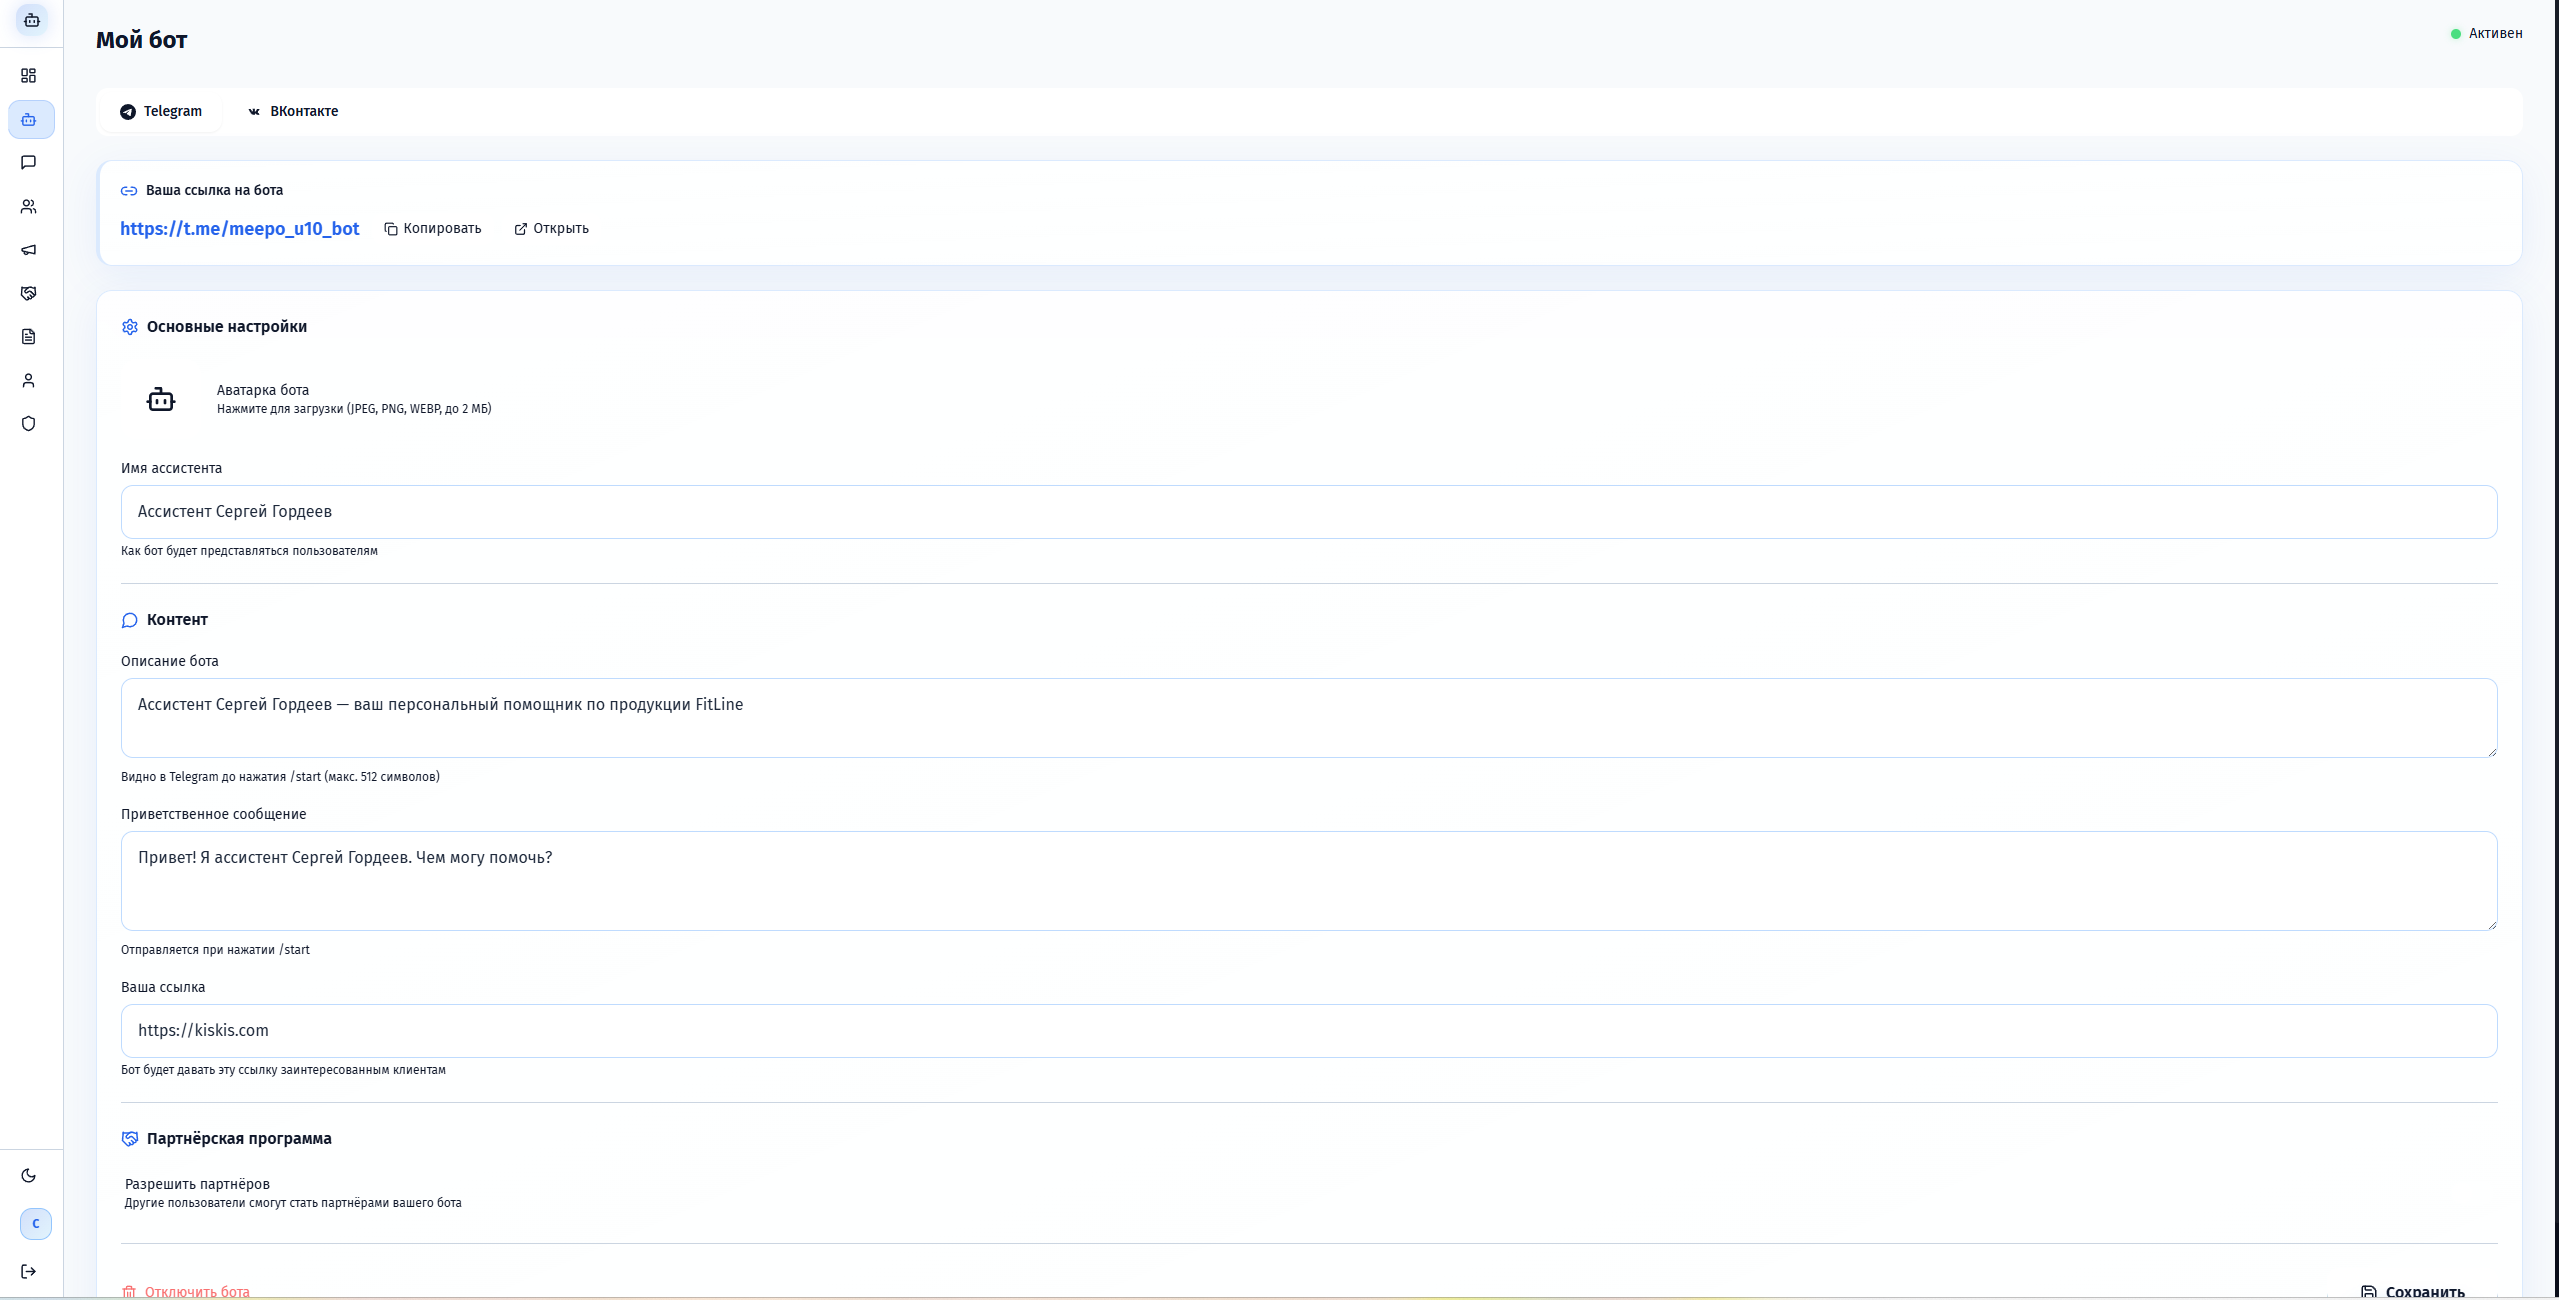This screenshot has width=2559, height=1300.
Task: Click the Ваша ссылка field with kiskis.com
Action: click(x=1309, y=1031)
